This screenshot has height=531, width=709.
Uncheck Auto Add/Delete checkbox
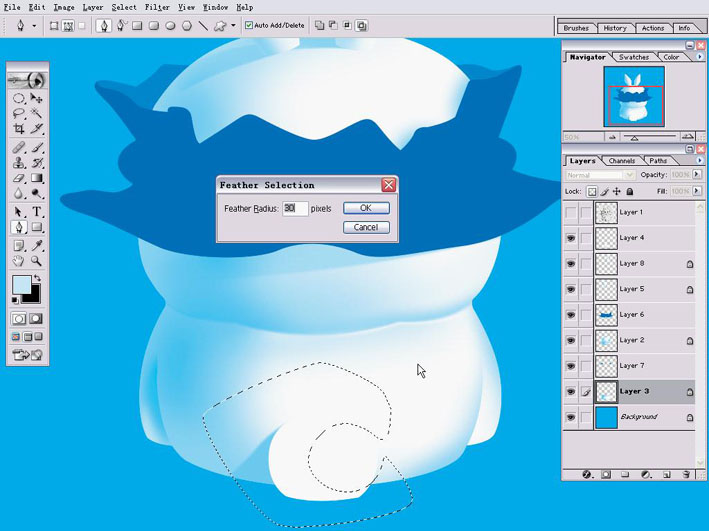click(249, 26)
